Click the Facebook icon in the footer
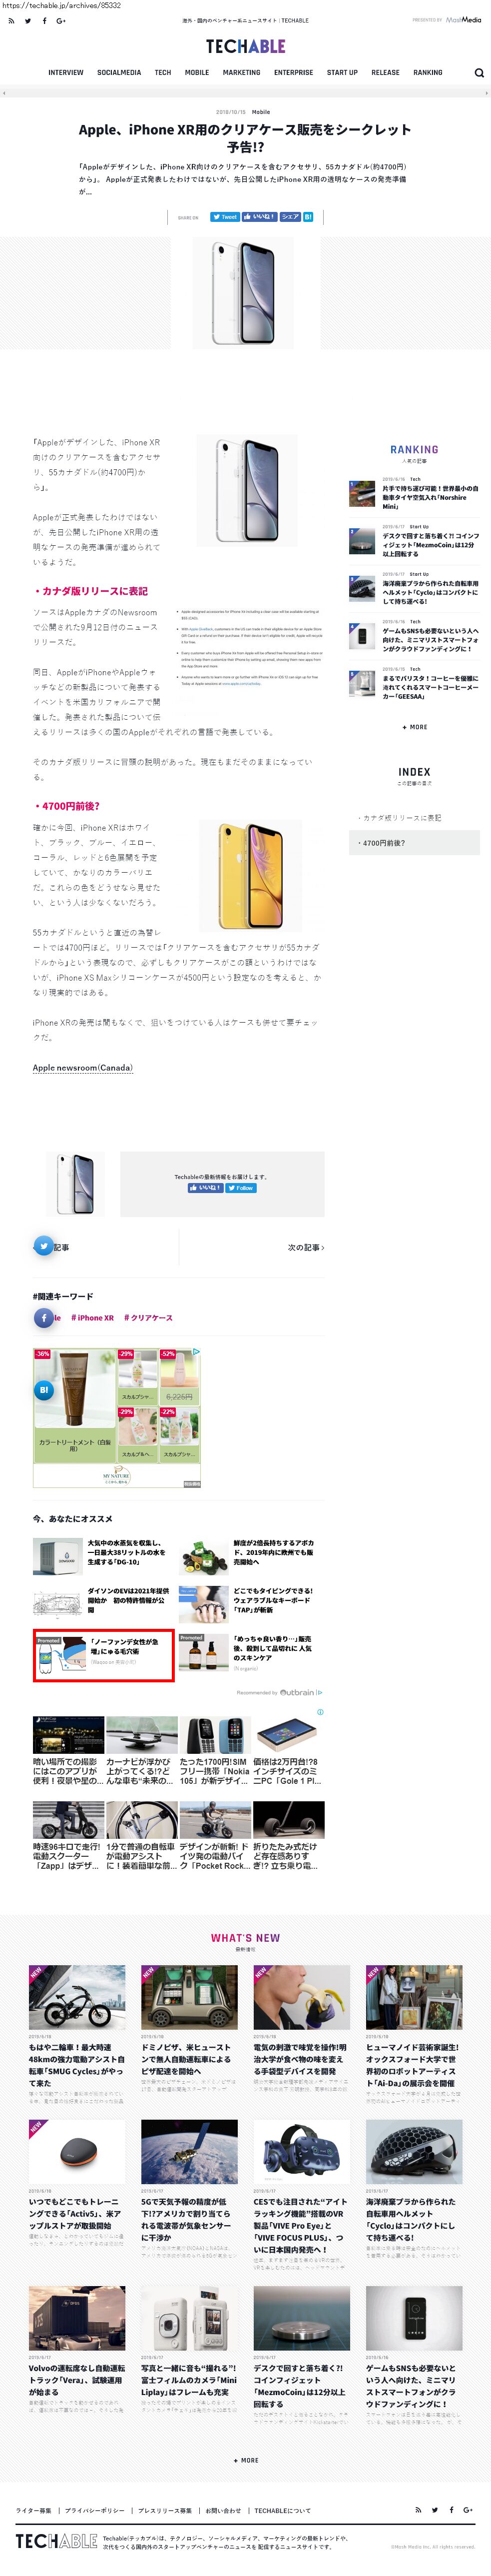The image size is (491, 2576). point(451,2509)
